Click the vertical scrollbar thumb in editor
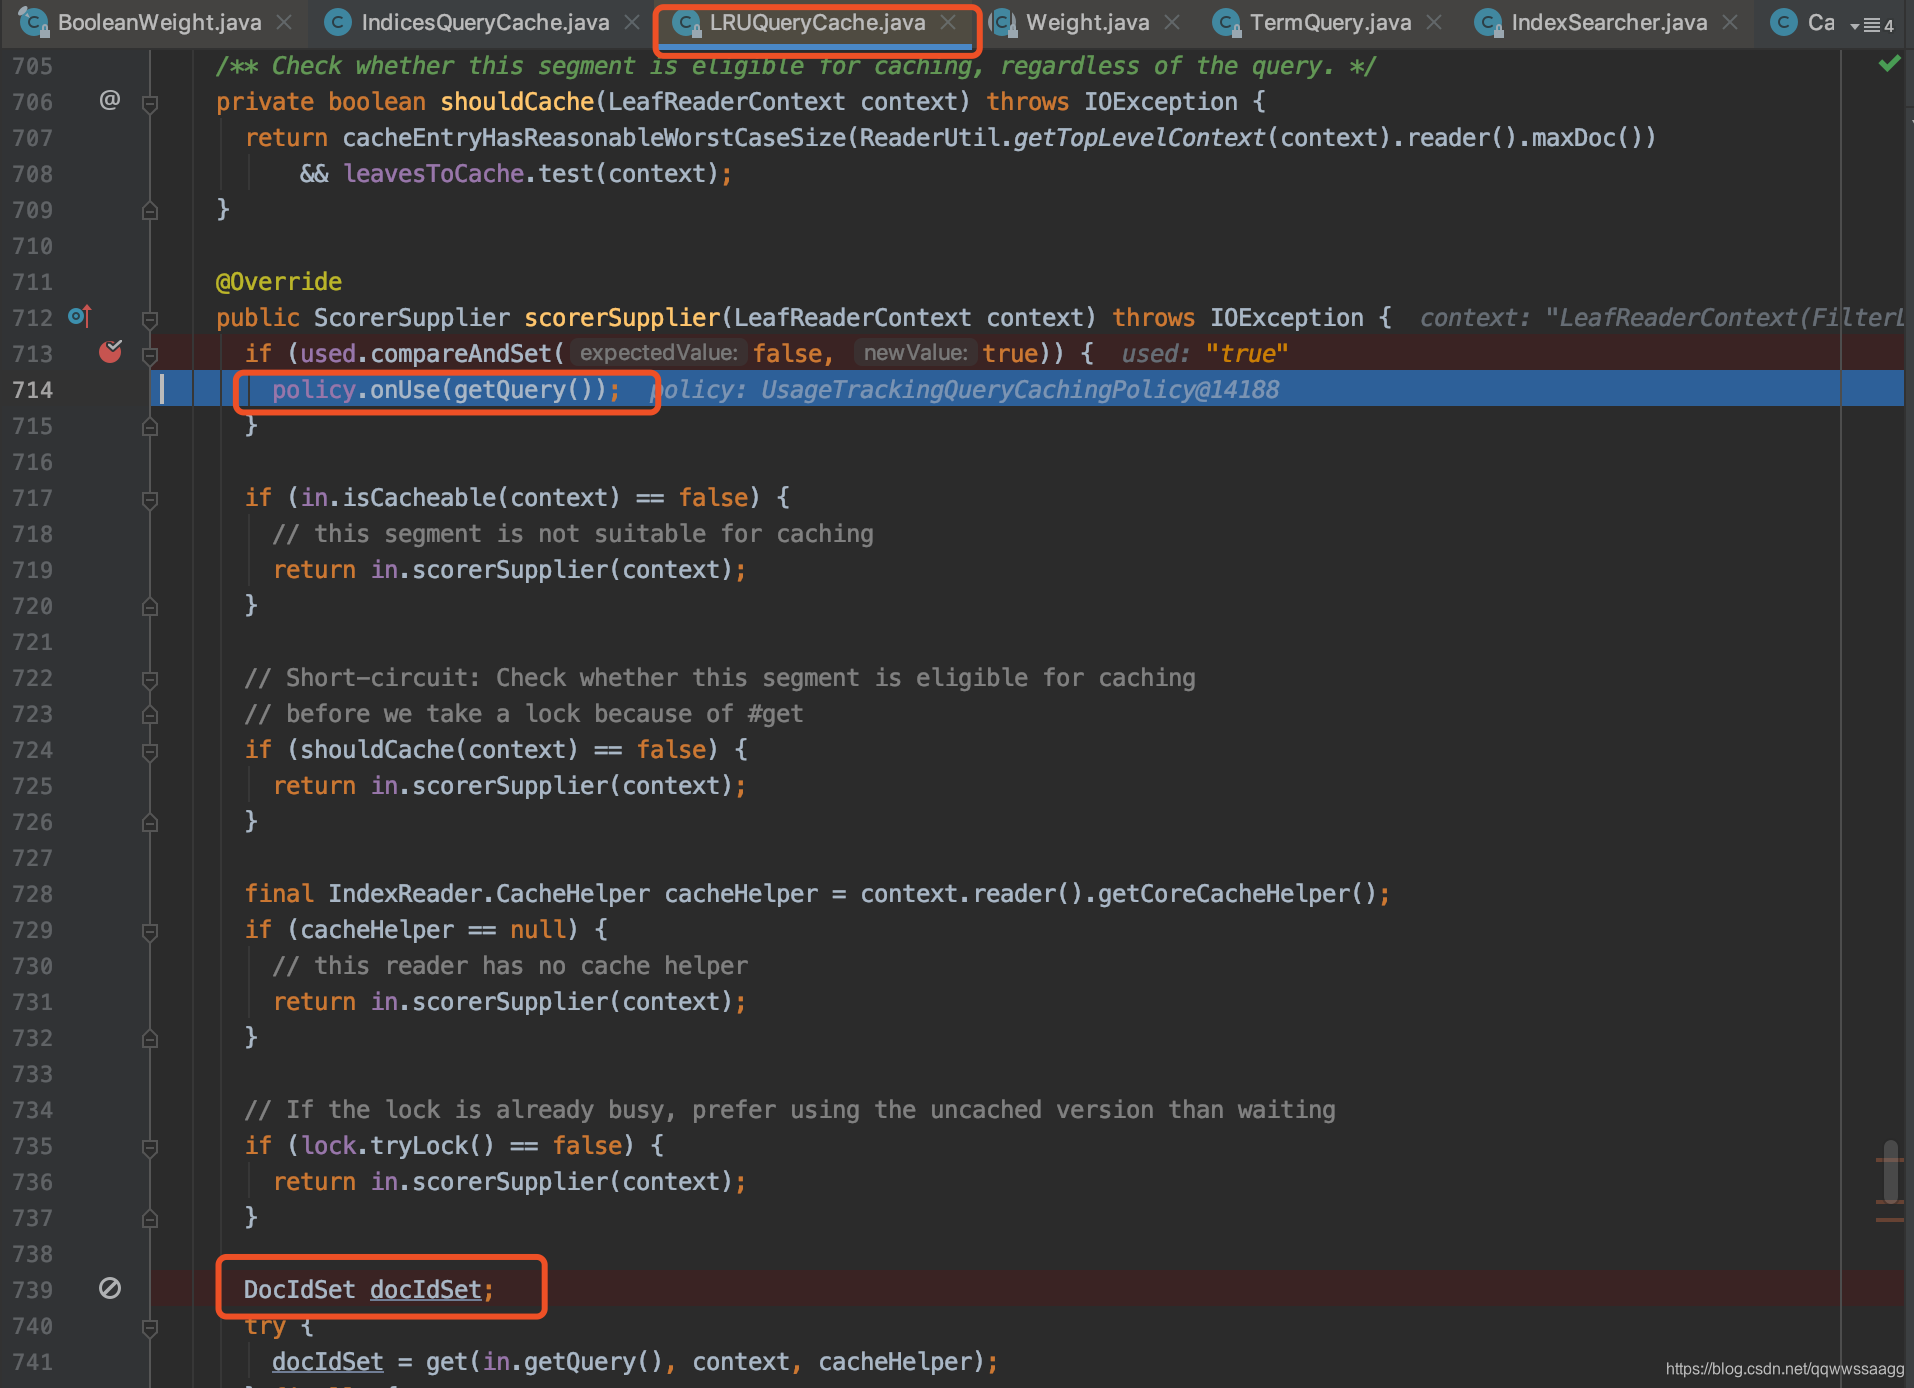 point(1890,1171)
